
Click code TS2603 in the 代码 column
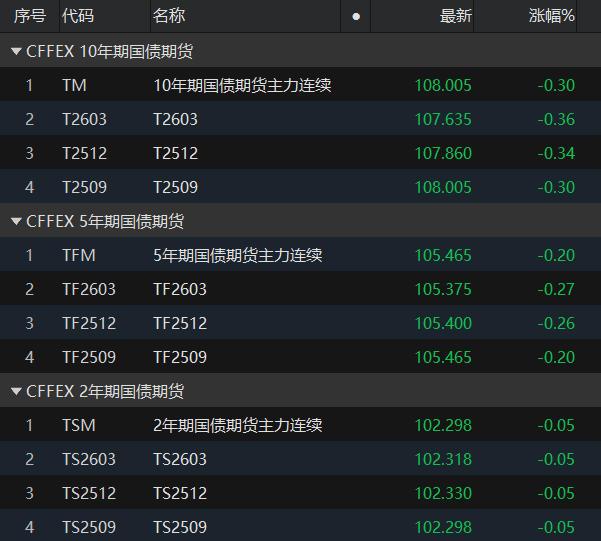89,459
